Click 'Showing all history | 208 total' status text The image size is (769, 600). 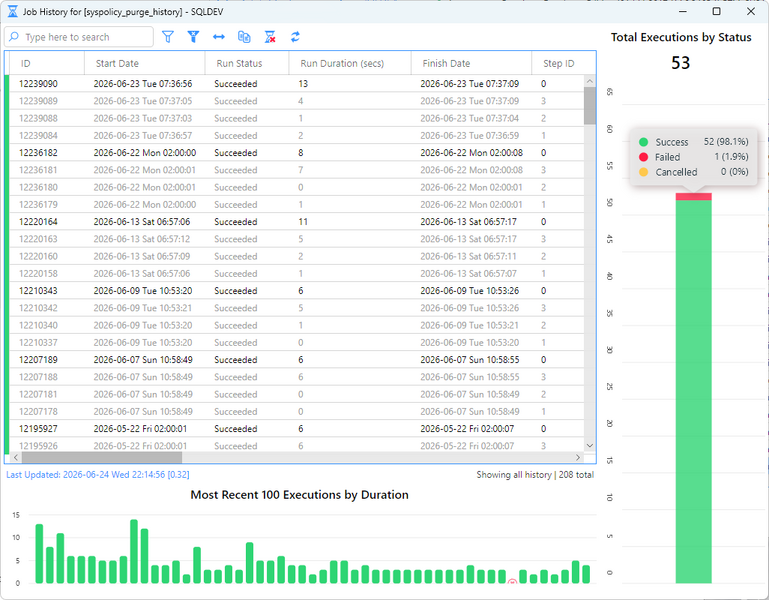coord(535,474)
